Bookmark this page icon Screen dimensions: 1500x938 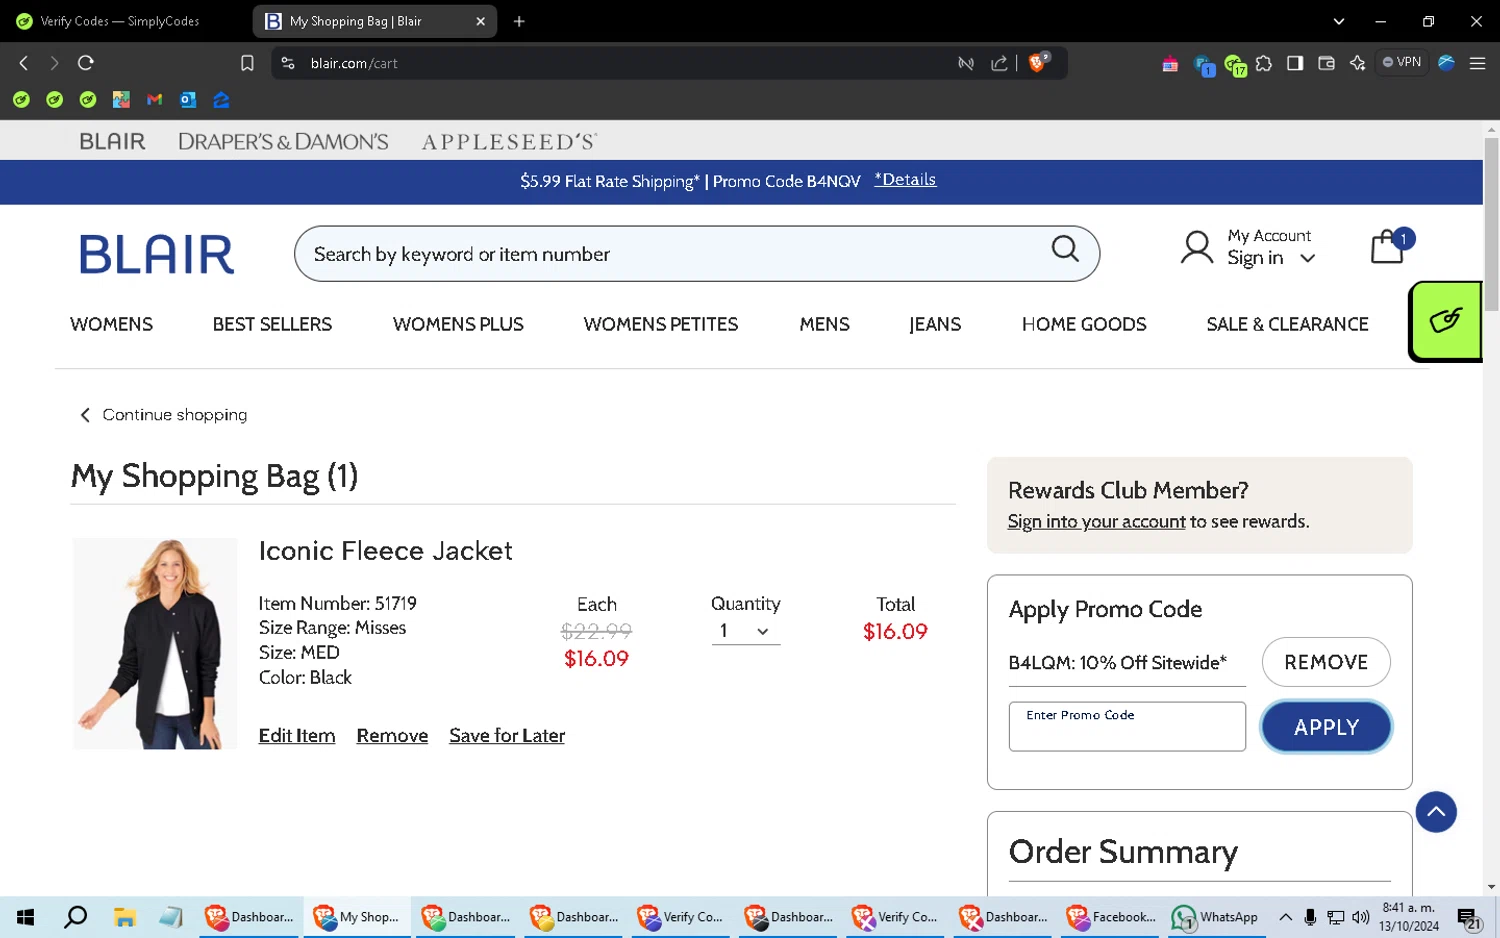[x=247, y=63]
